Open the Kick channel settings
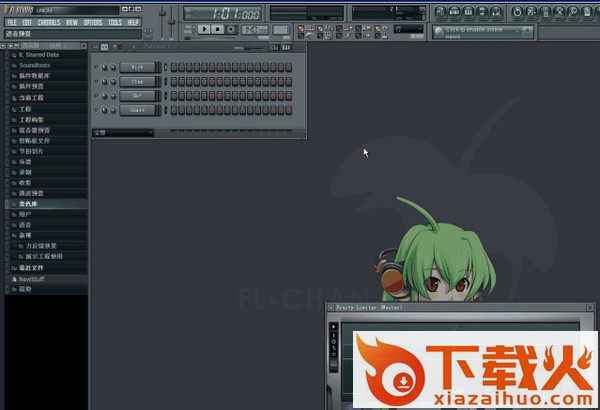 click(x=137, y=67)
